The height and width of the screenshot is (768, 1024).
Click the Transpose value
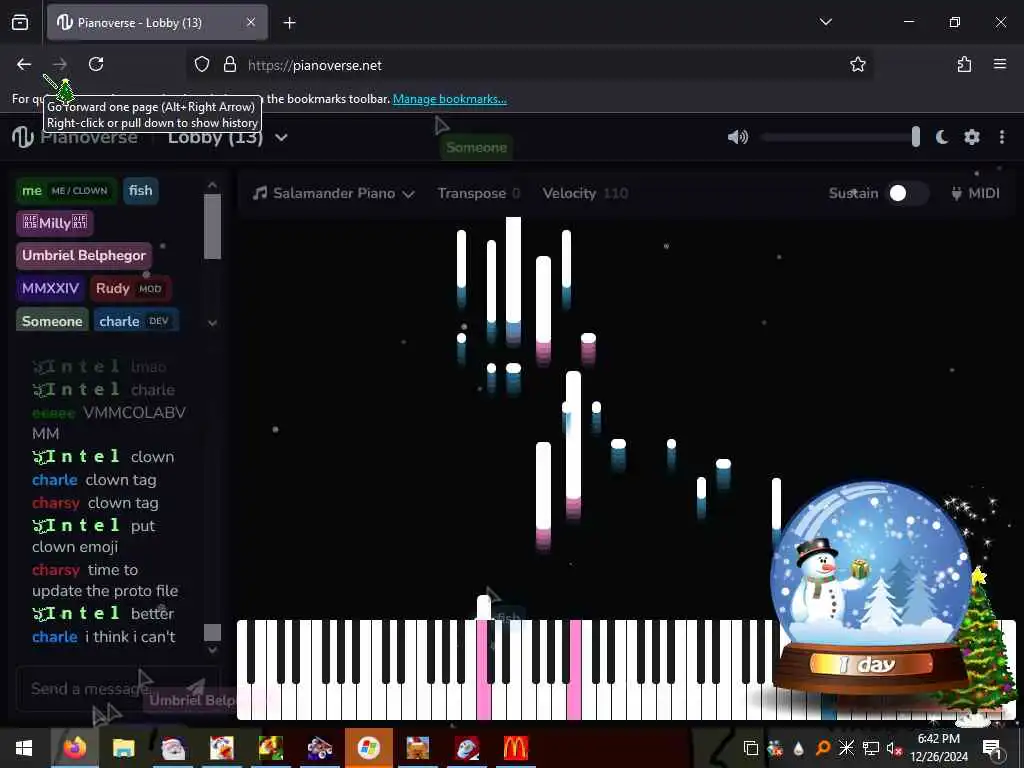coord(516,193)
